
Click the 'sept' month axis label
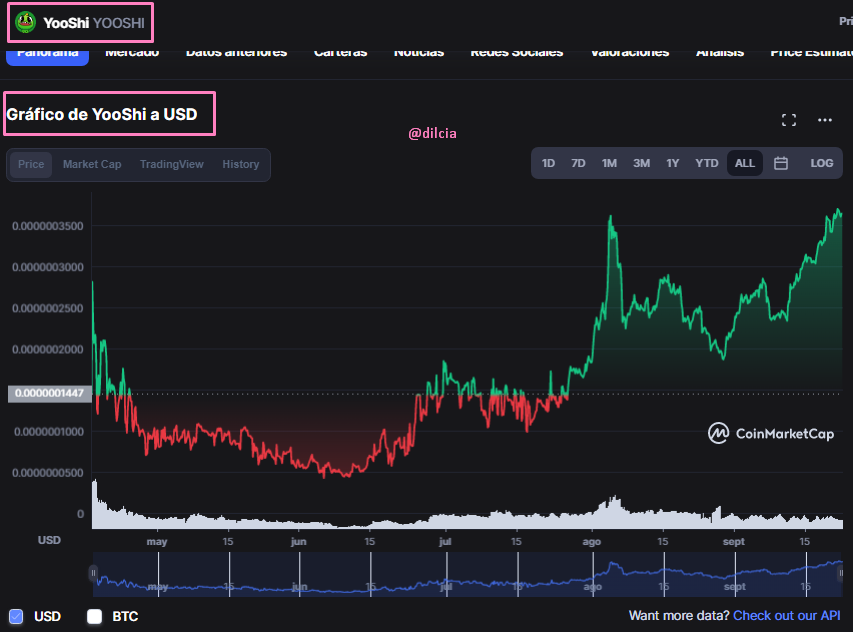[733, 542]
